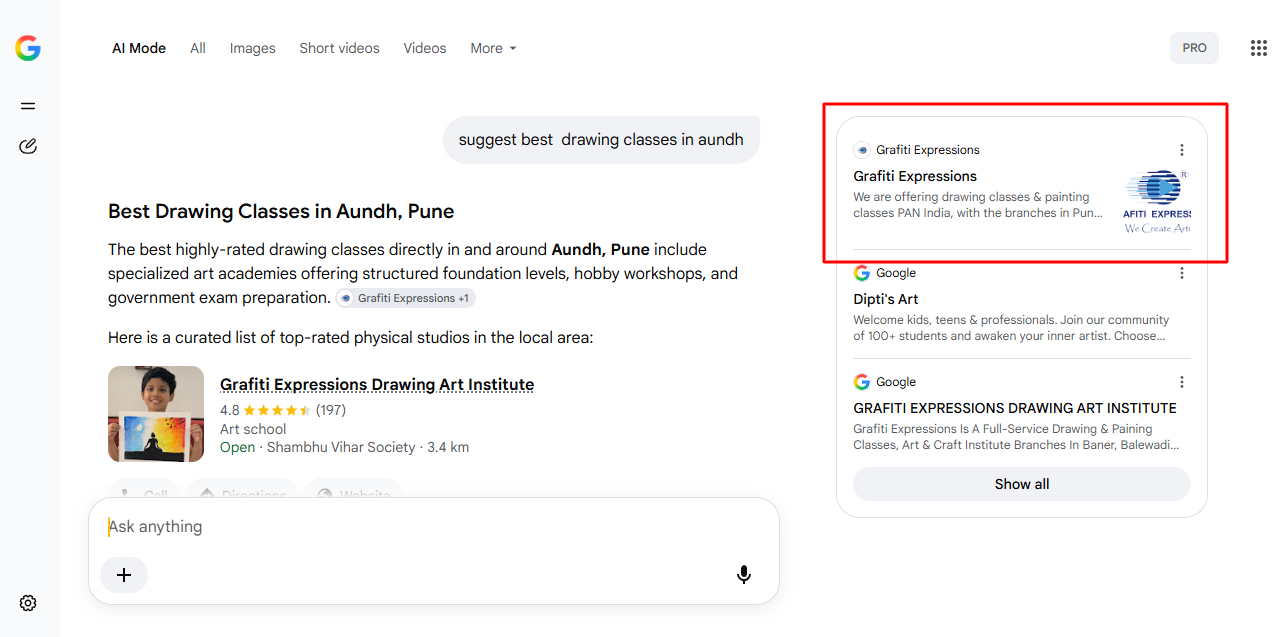
Task: Expand the More dropdown
Action: [x=493, y=48]
